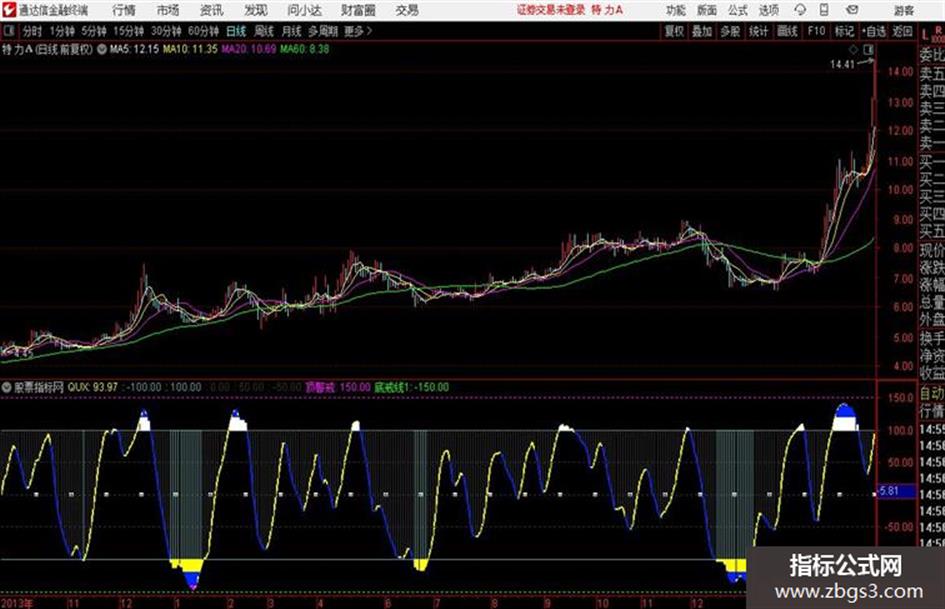Open the 交易 menu
This screenshot has width=945, height=609.
407,10
